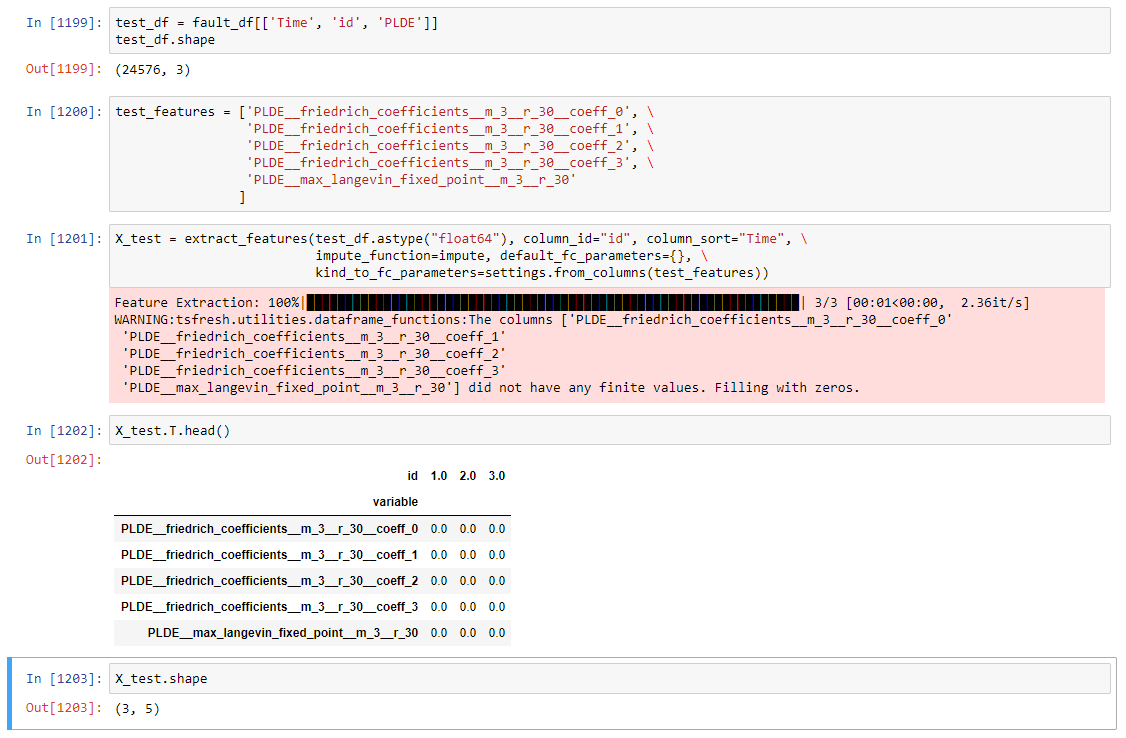Image resolution: width=1126 pixels, height=738 pixels.
Task: Click the Out[1202] prompt label
Action: 65,459
